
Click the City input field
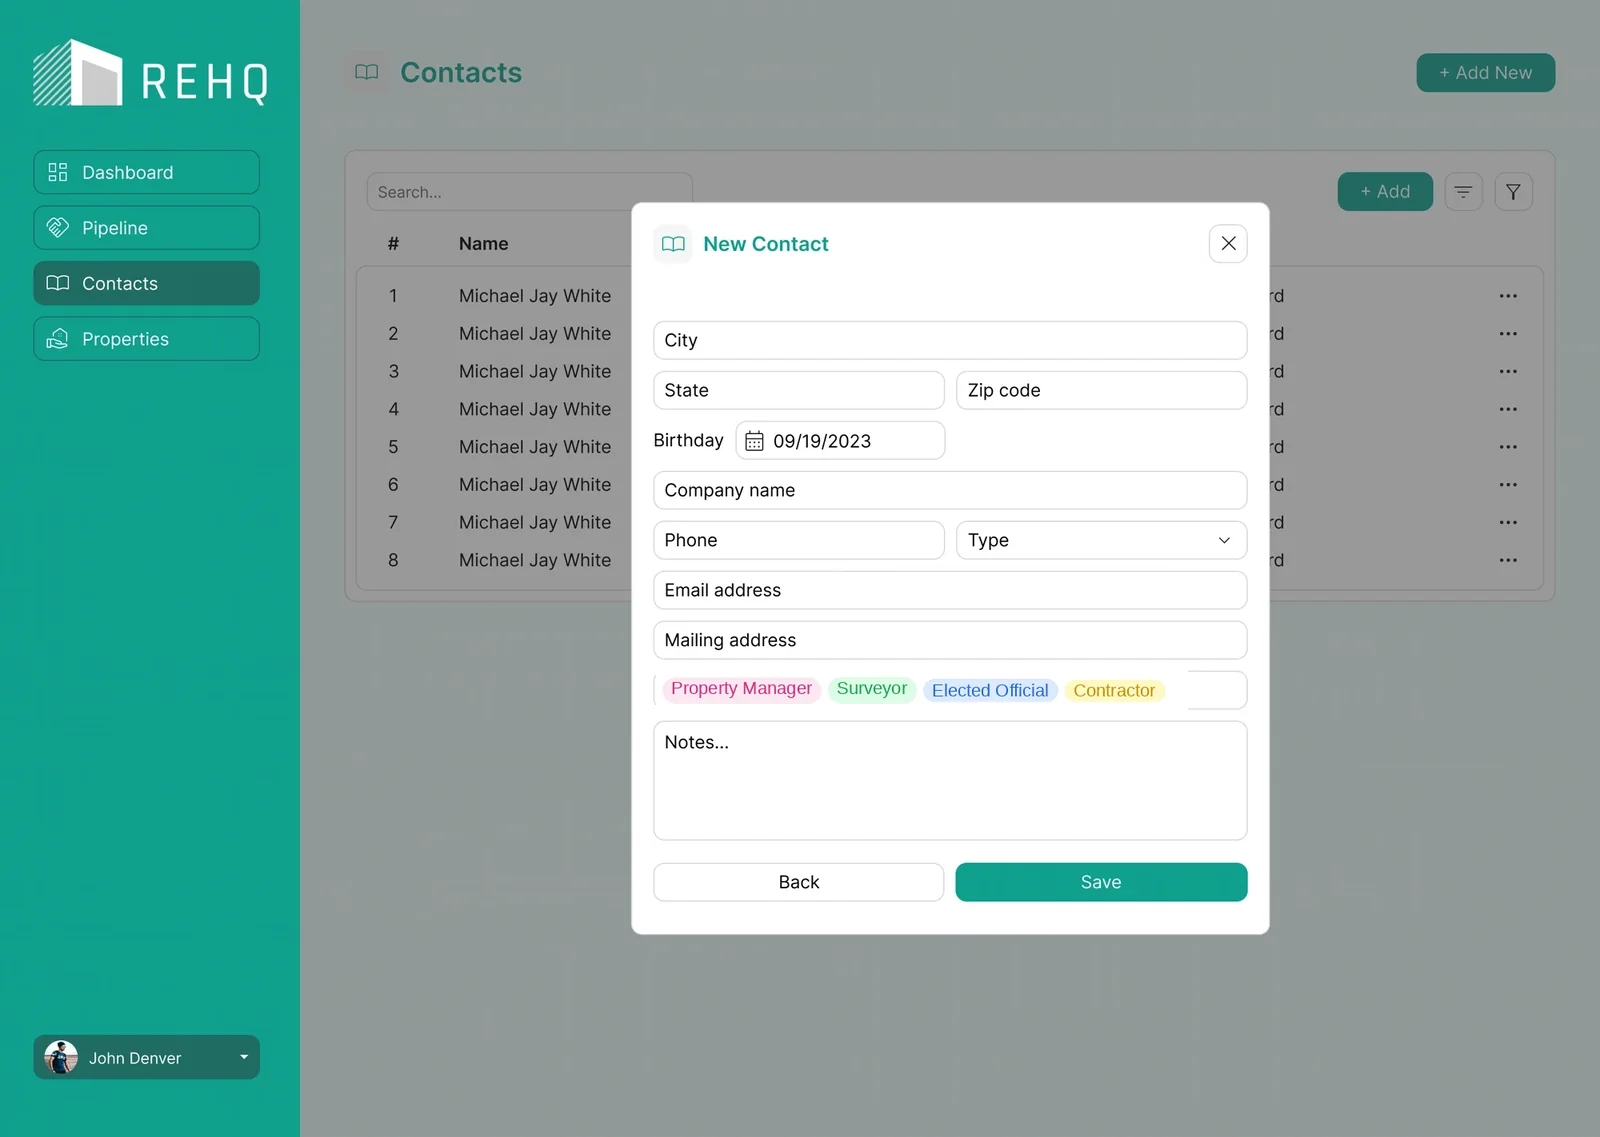pos(950,340)
